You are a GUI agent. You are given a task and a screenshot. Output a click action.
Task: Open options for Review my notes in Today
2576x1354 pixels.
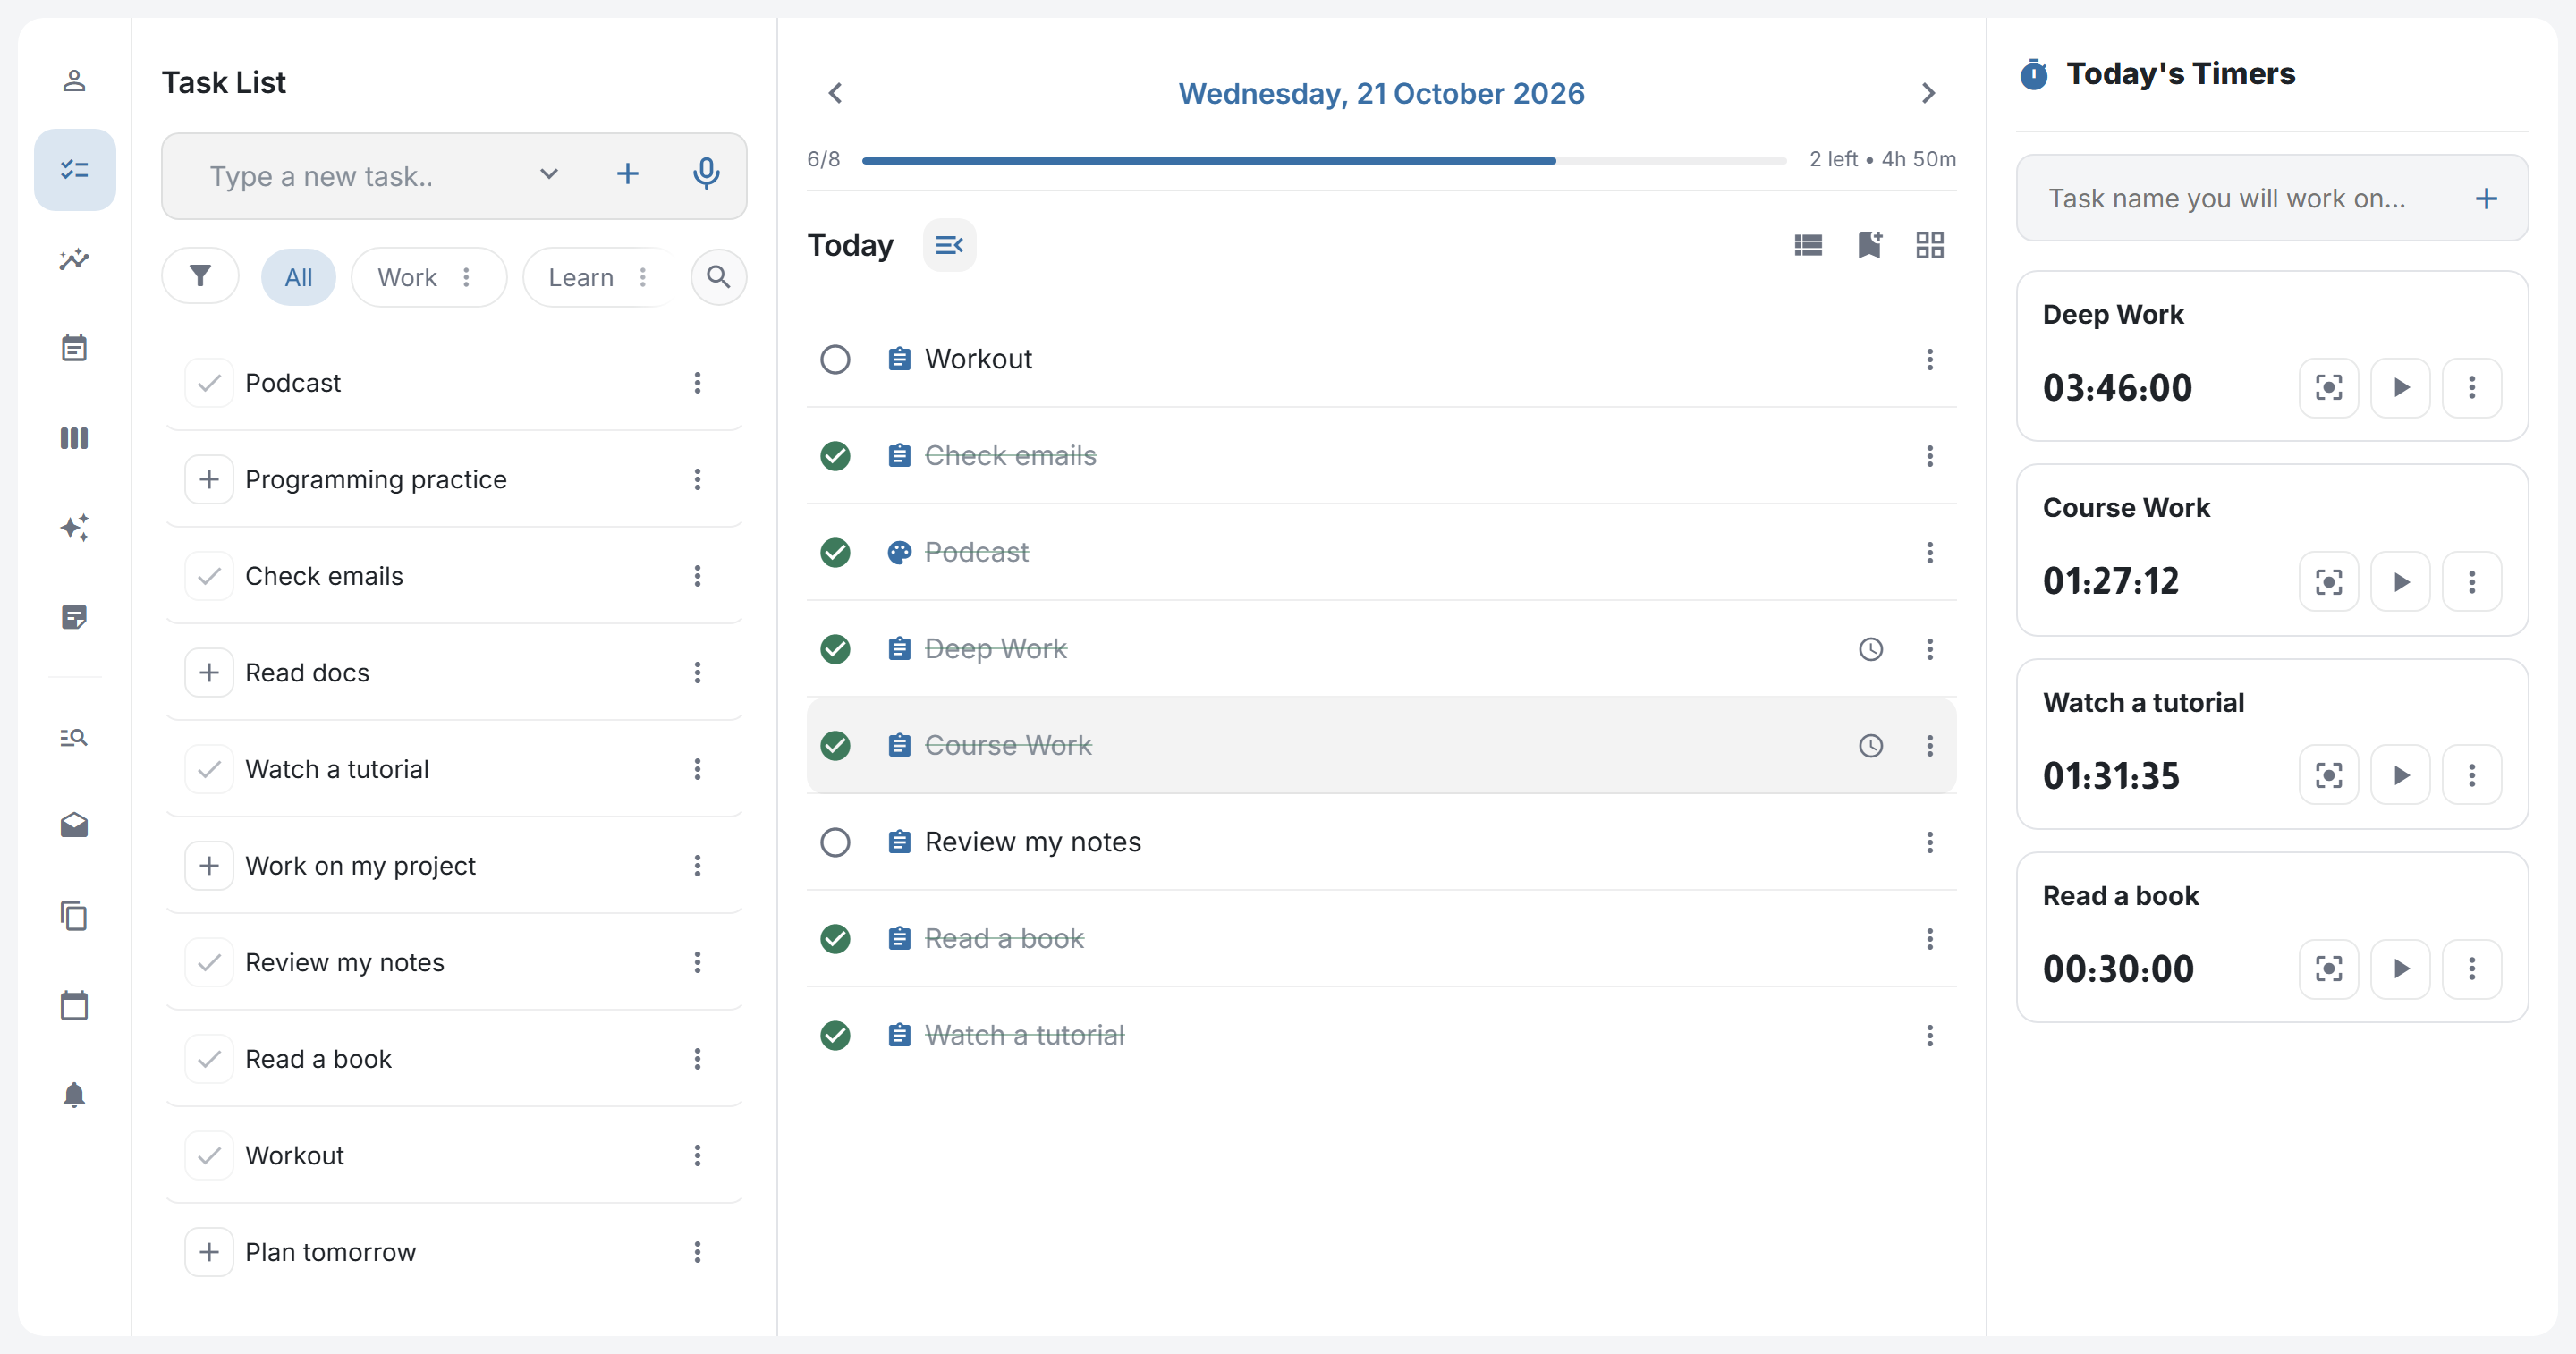coord(1929,842)
